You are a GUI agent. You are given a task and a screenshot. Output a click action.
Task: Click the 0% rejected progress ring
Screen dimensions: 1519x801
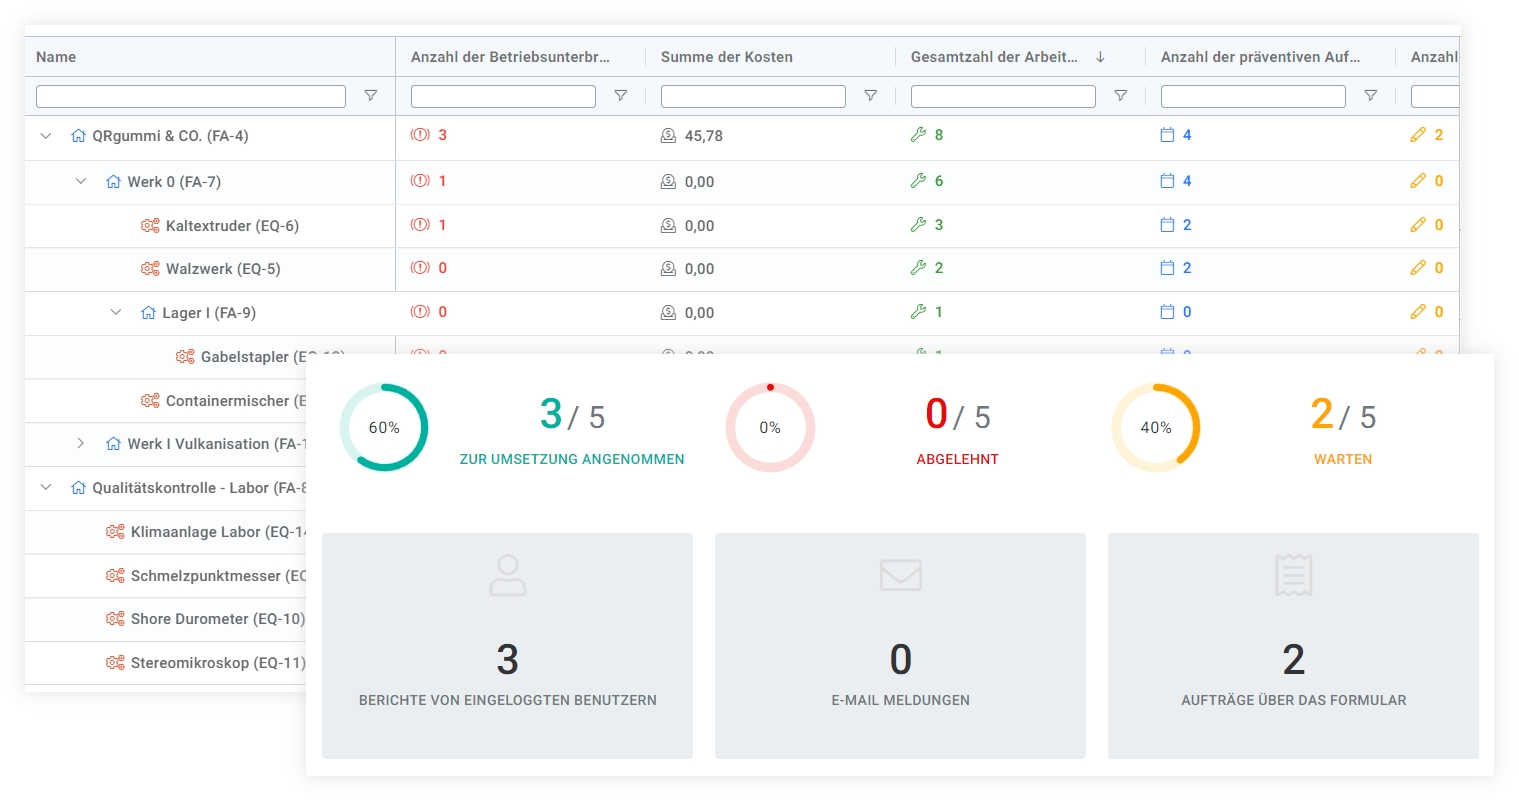(x=770, y=427)
